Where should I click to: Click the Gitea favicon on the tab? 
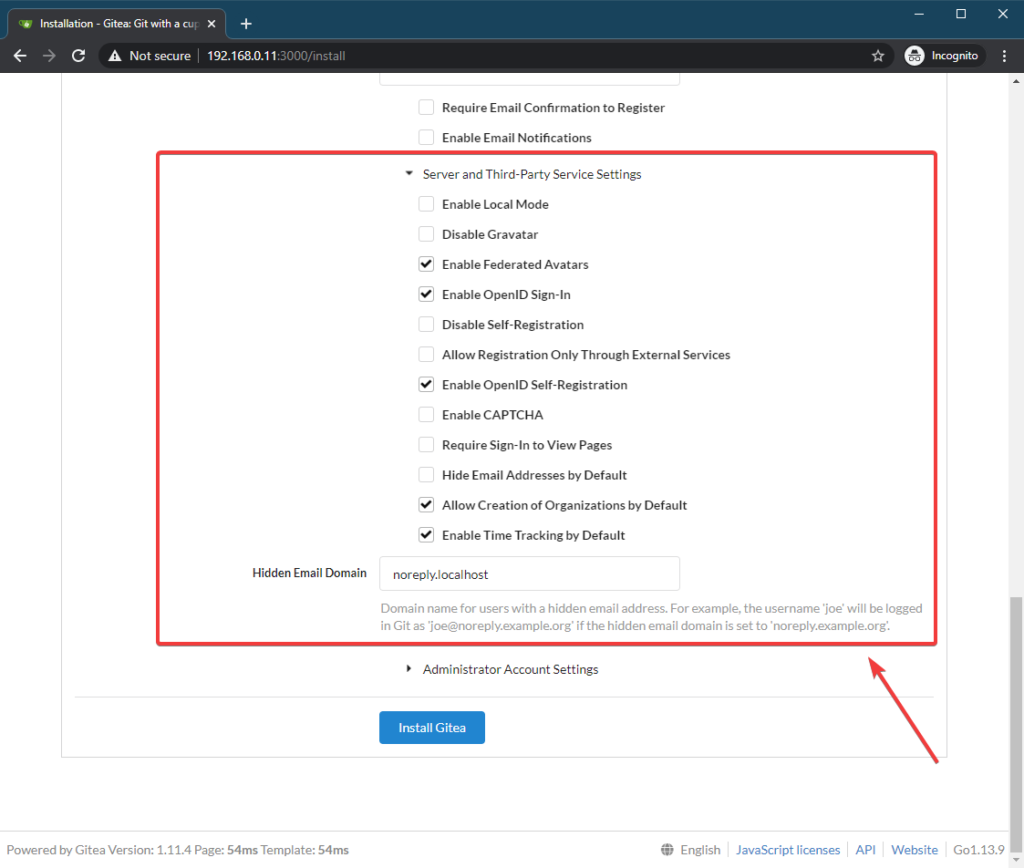tap(25, 24)
